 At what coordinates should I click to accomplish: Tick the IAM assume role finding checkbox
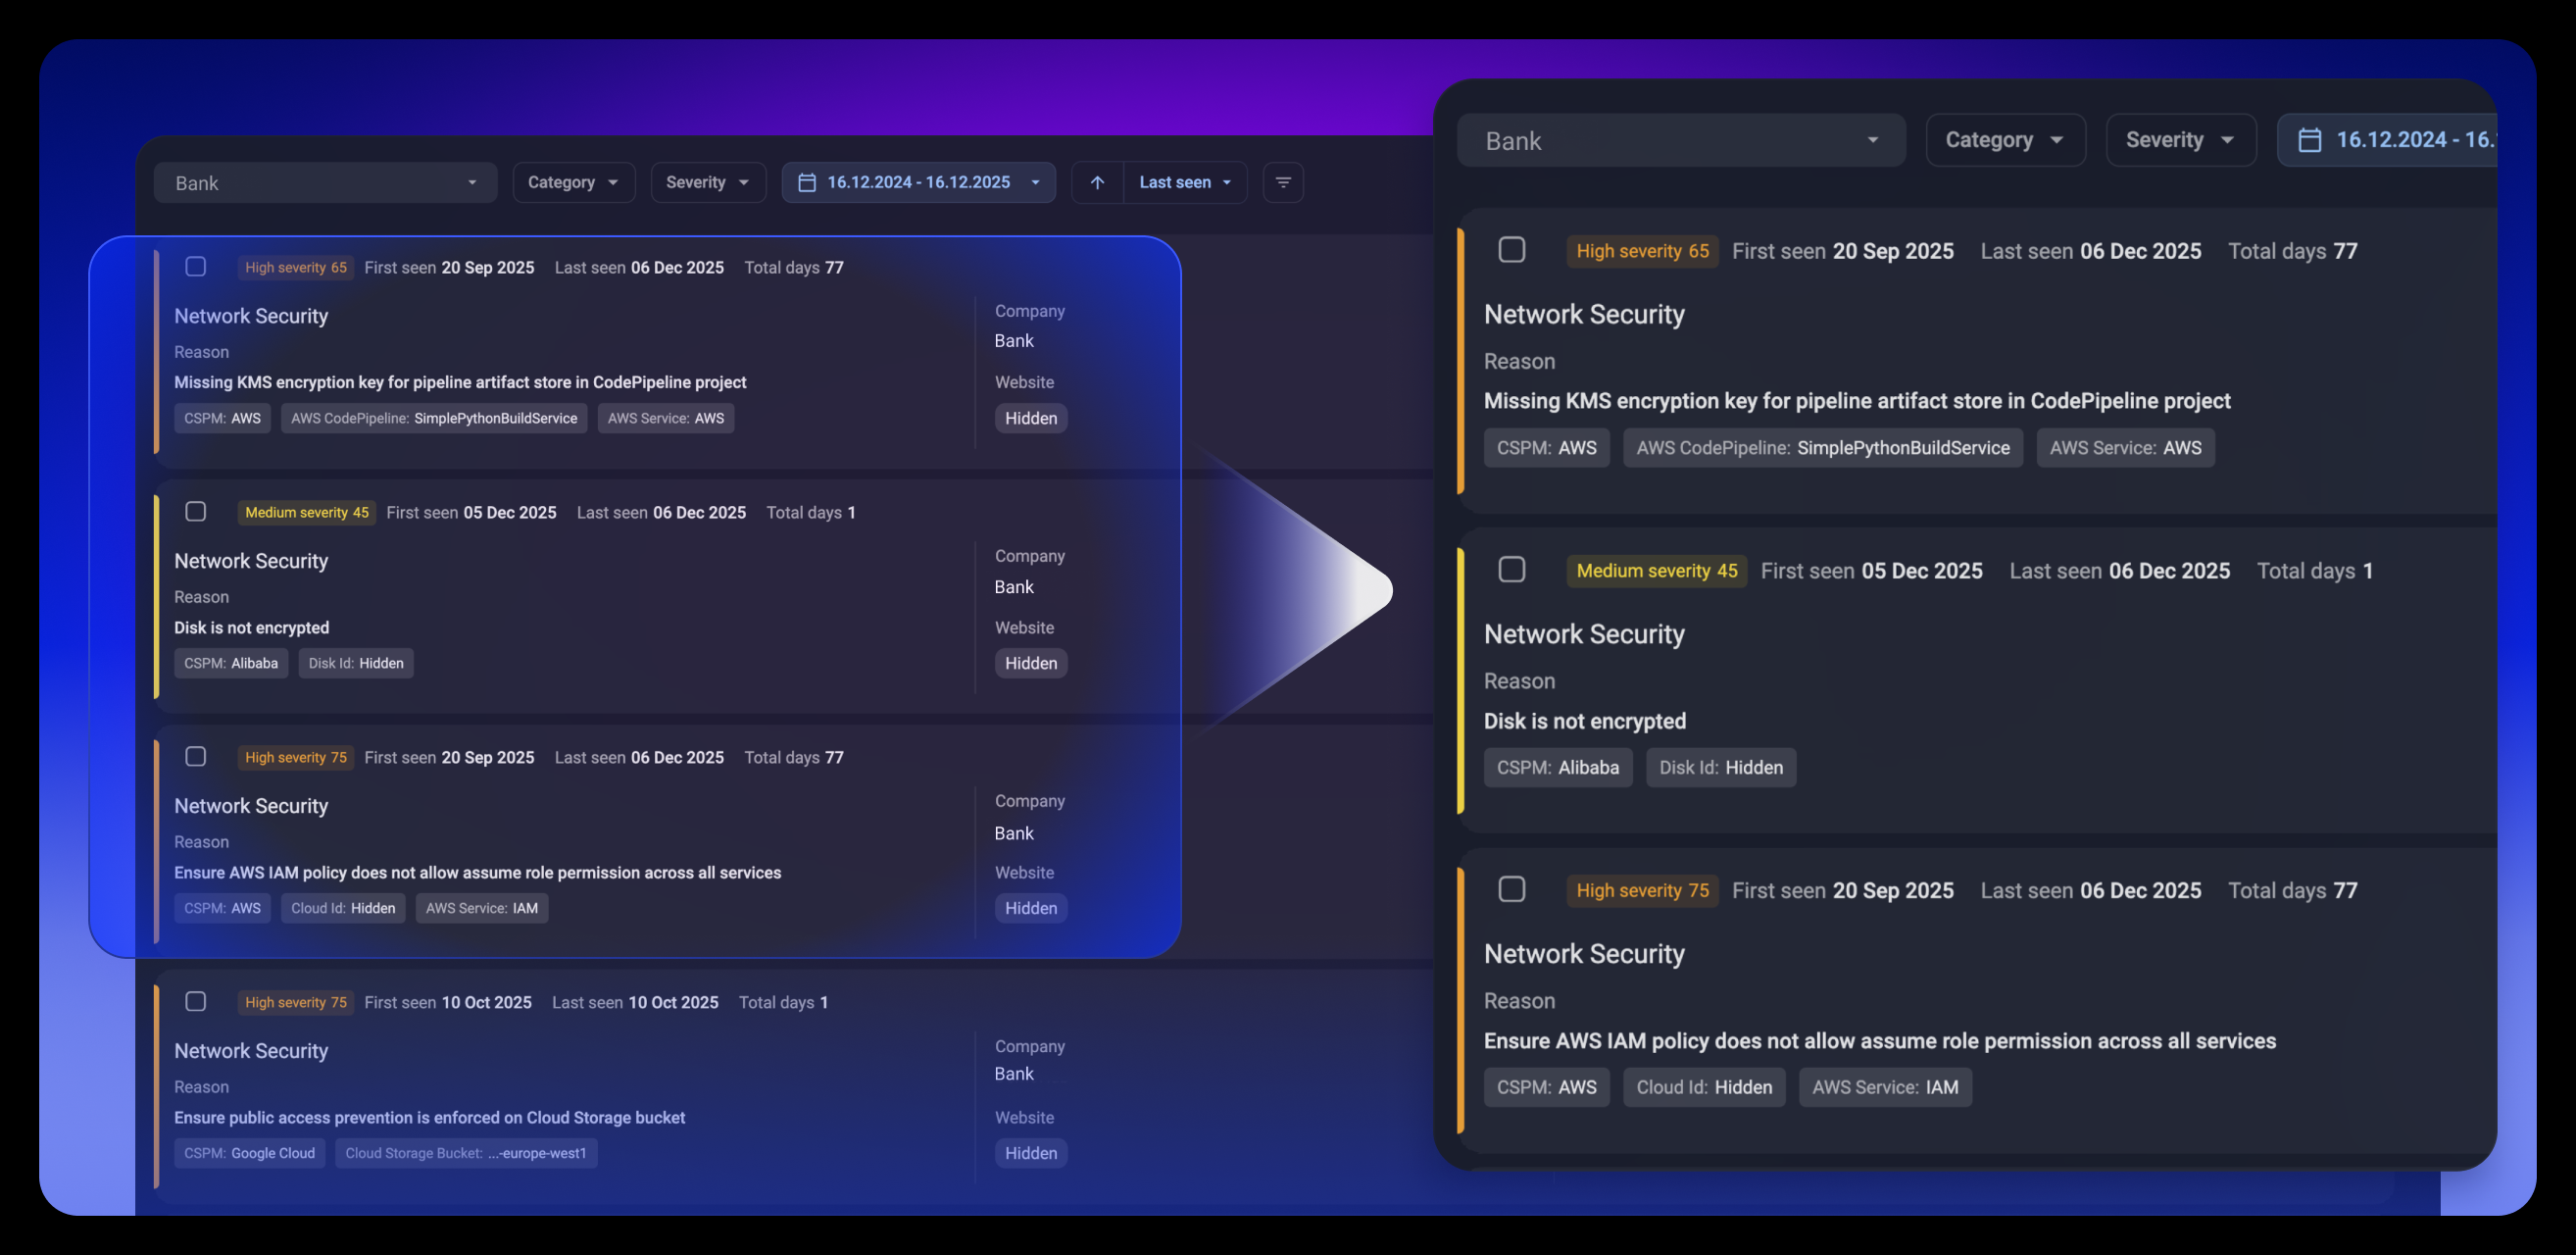(196, 757)
